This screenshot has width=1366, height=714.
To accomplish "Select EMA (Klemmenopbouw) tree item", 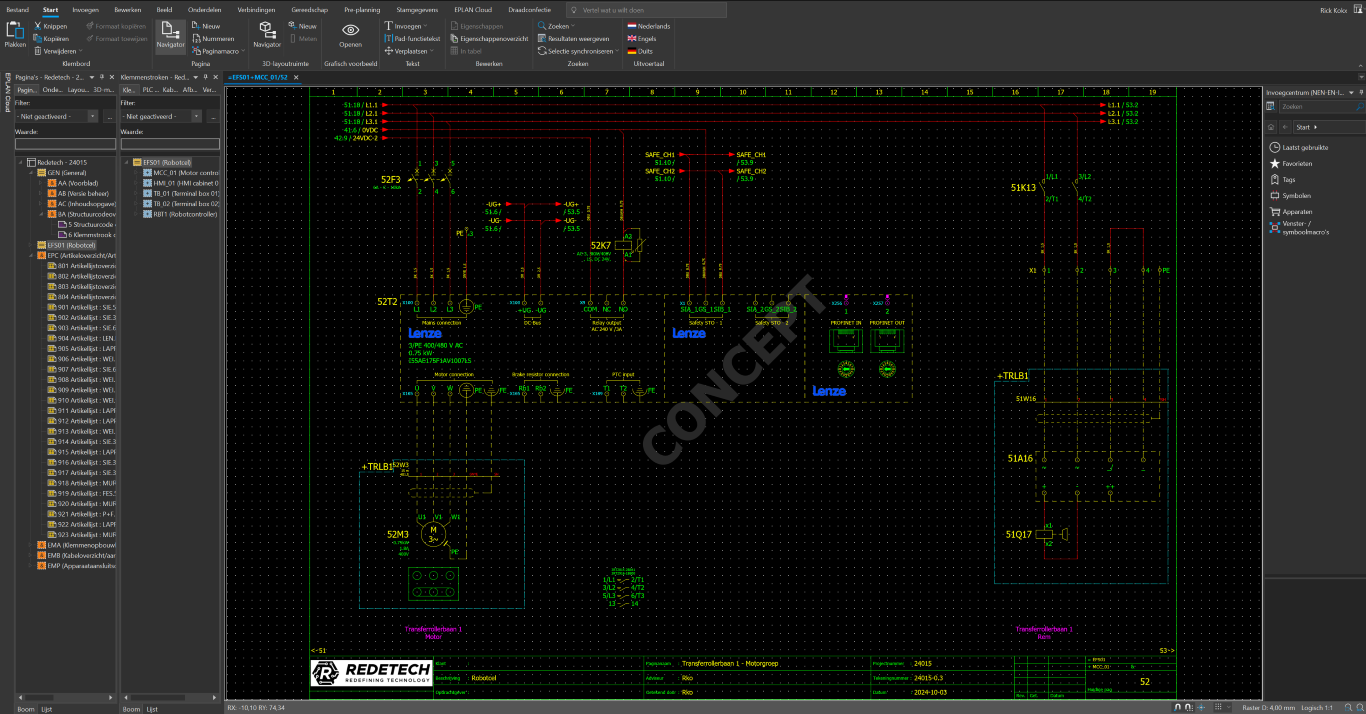I will click(x=76, y=545).
